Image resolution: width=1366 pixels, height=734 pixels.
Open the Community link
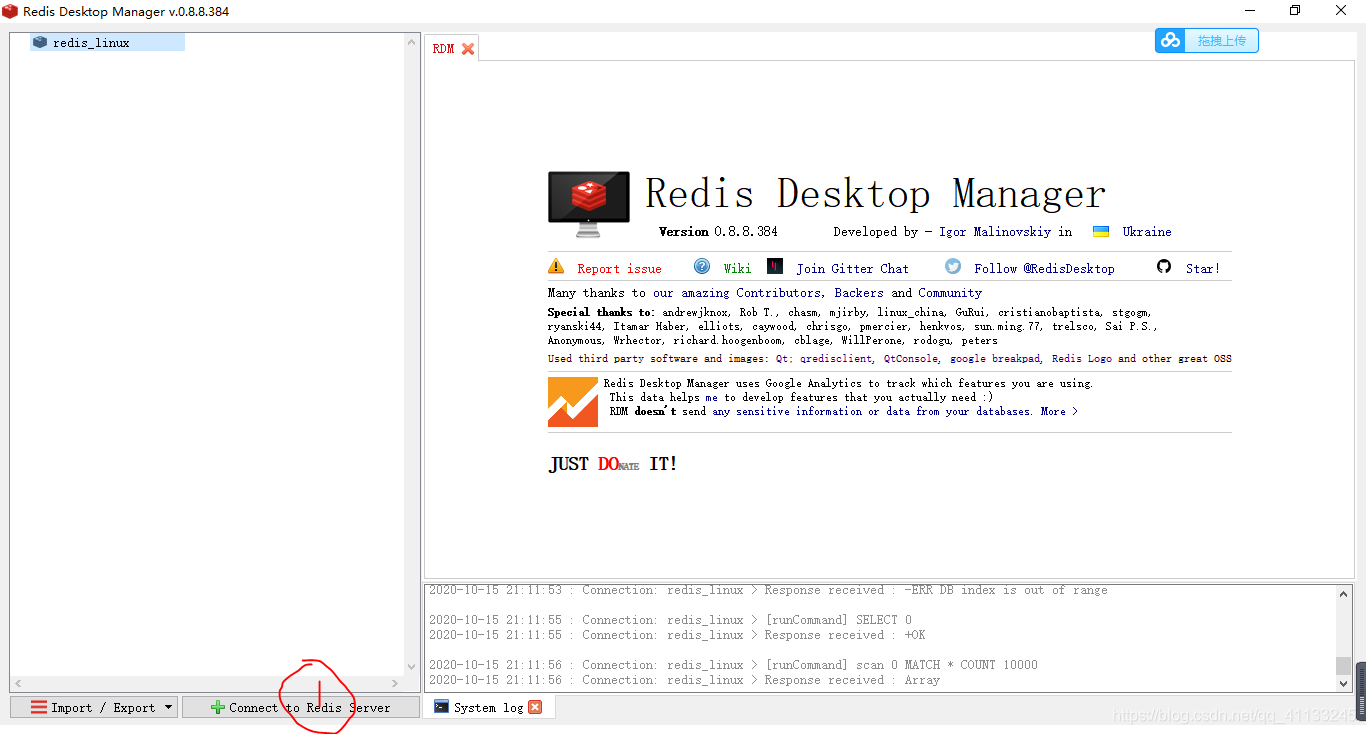coord(950,293)
